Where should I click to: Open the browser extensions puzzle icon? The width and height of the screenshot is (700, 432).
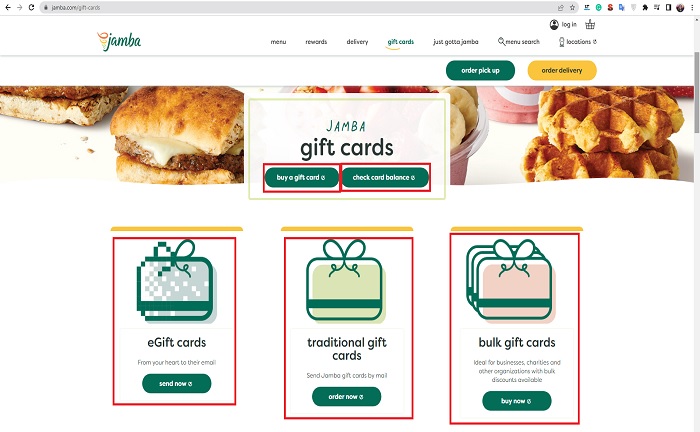pos(645,7)
